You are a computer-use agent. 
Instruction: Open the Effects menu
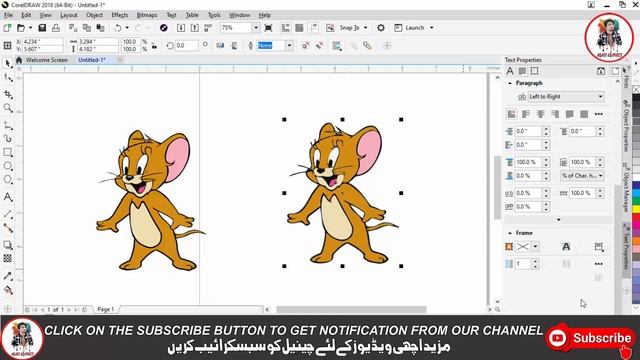click(x=120, y=15)
